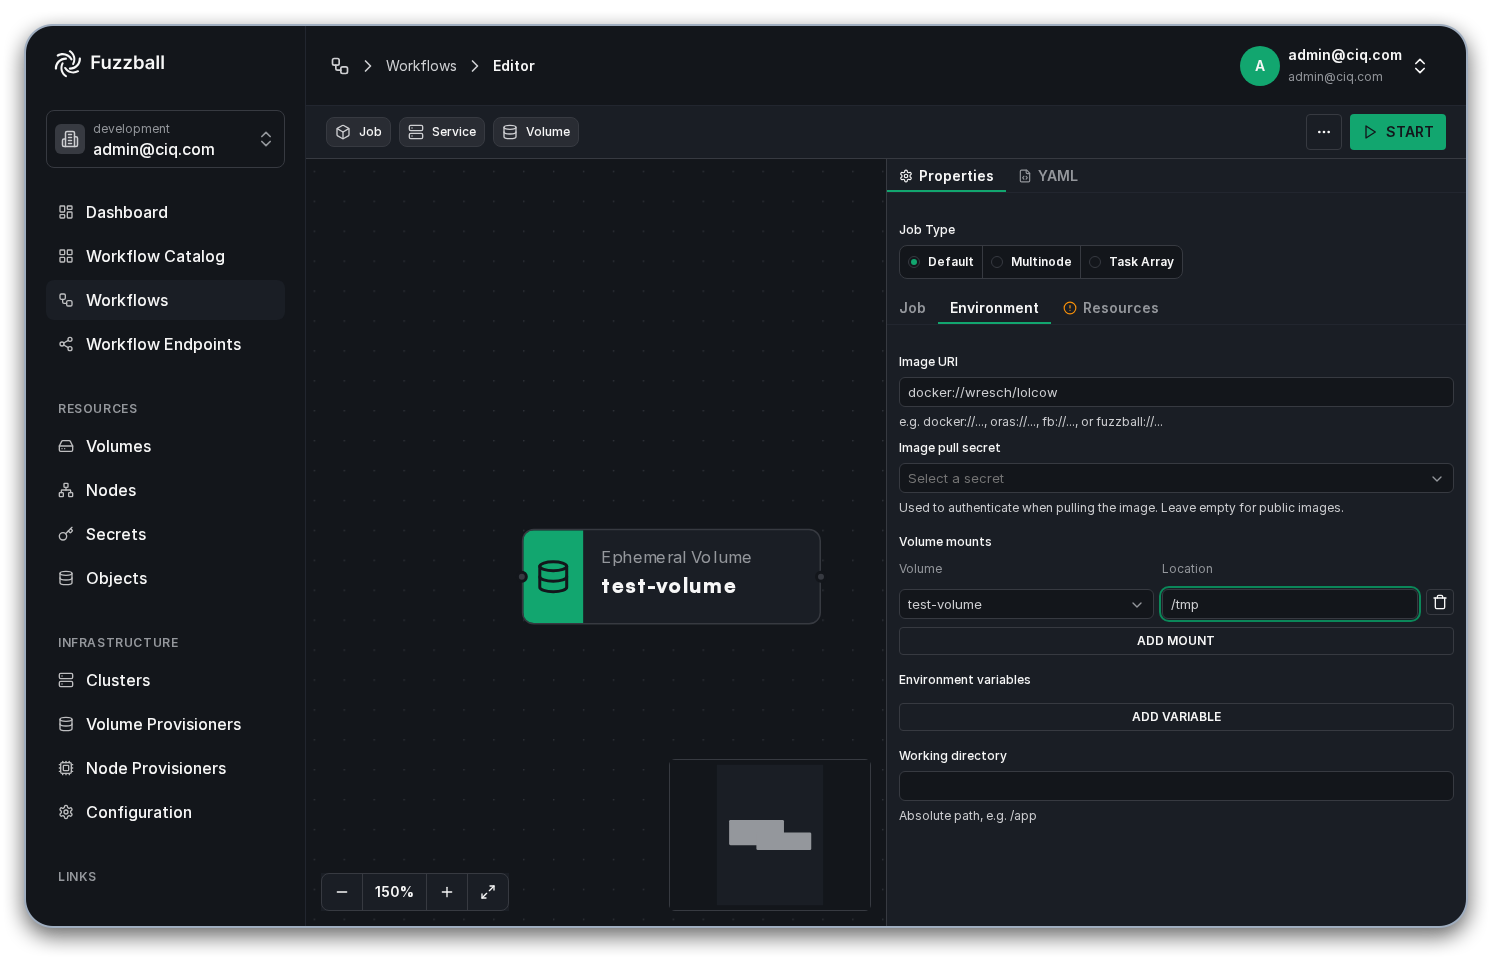Screen dimensions: 1492x960
Task: Open Volumes under Resources
Action: (165, 446)
